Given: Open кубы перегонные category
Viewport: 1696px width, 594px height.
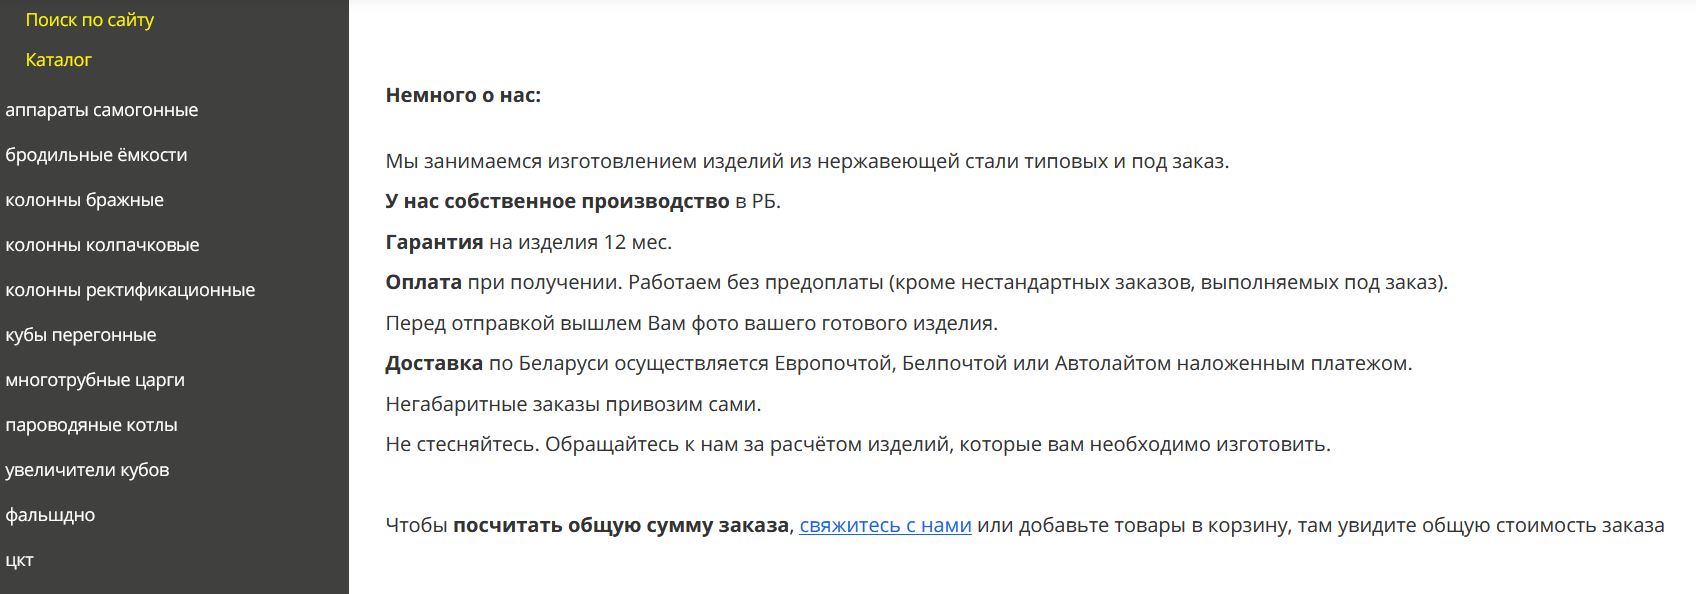Looking at the screenshot, I should (81, 335).
